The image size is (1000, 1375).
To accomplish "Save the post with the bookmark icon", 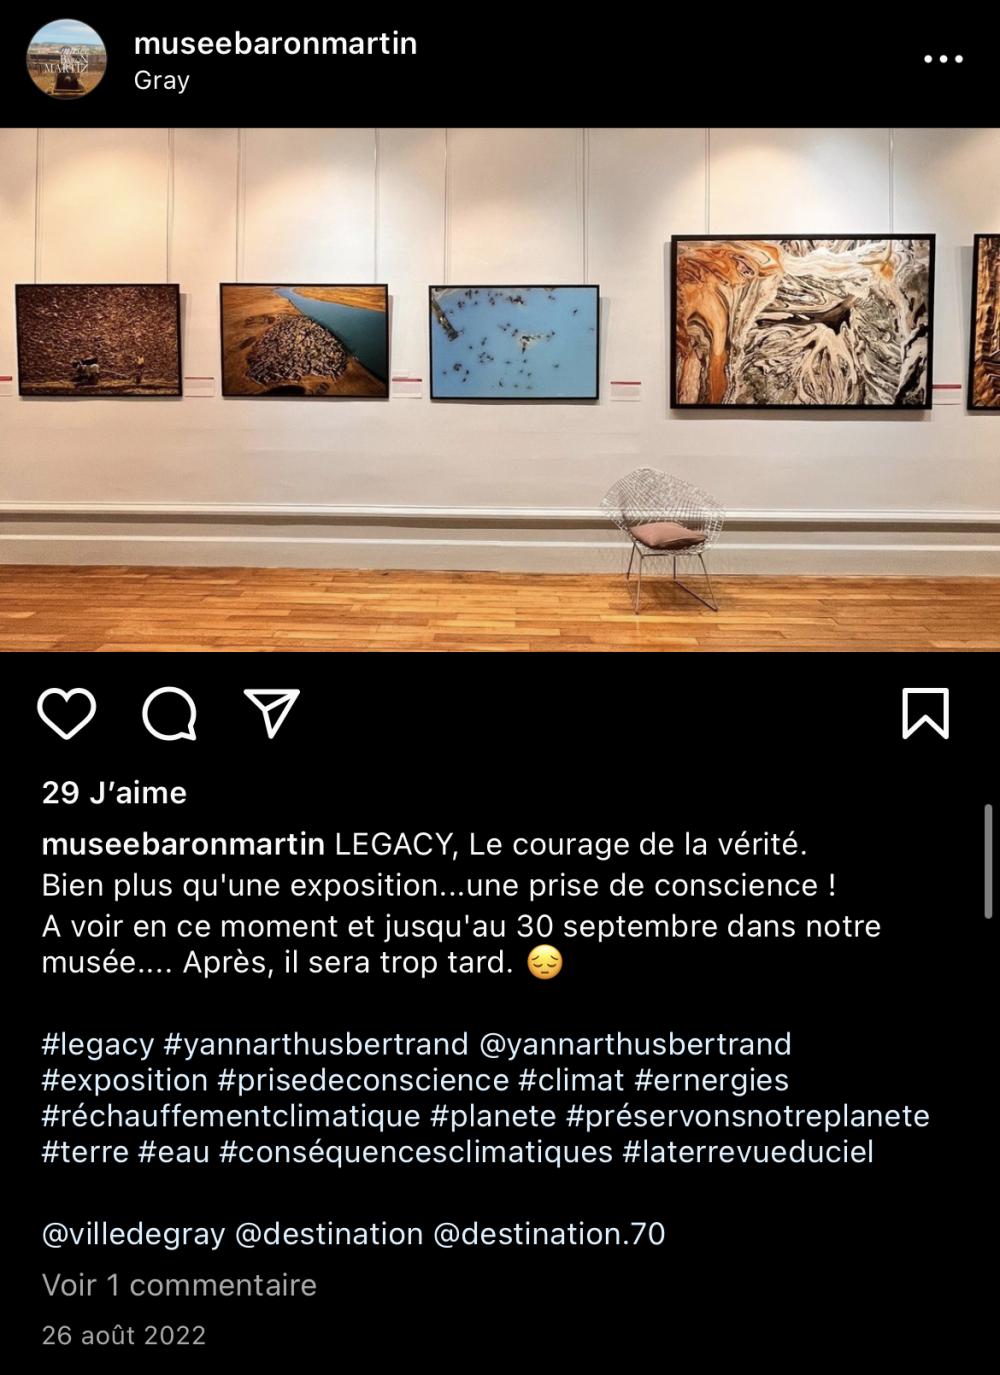I will (925, 714).
